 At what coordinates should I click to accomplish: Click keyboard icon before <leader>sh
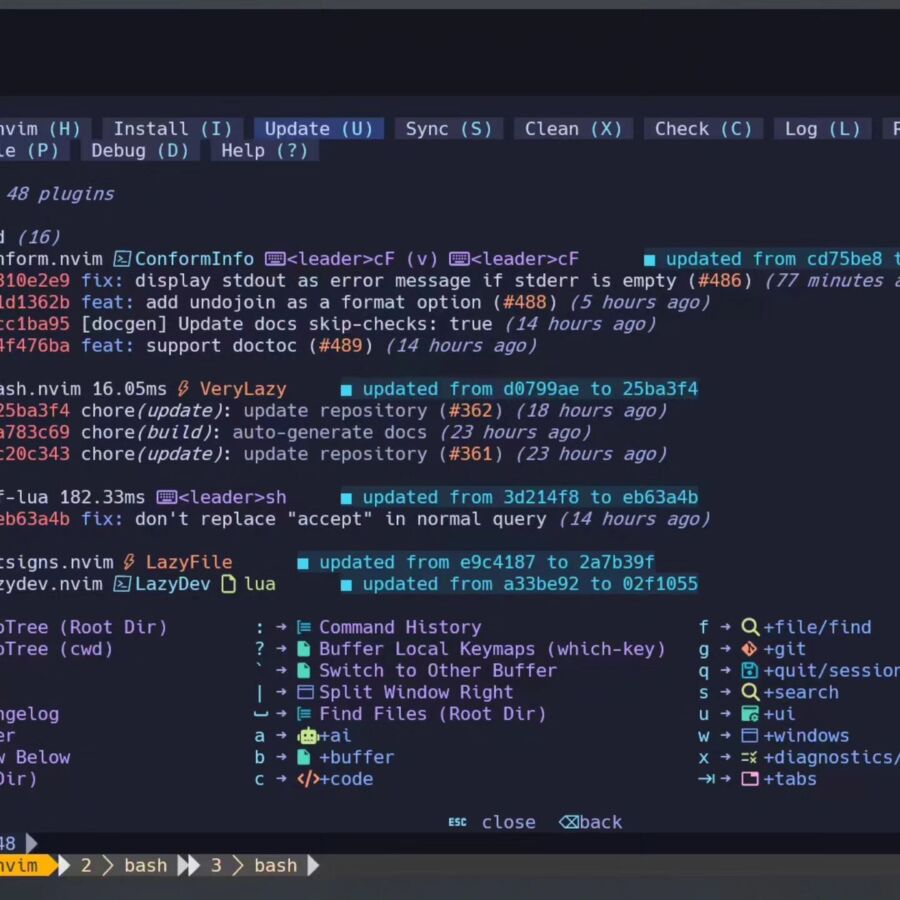click(166, 497)
